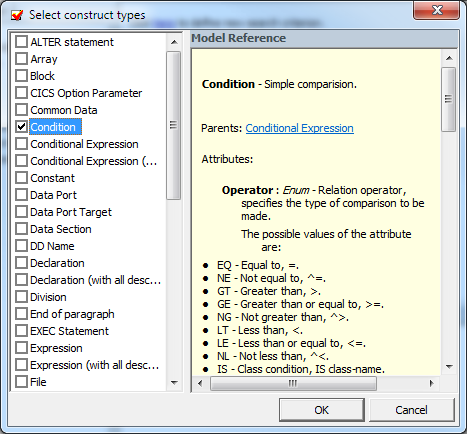Click the 'LE - Less than or equal' entry
This screenshot has height=434, width=467.
pos(291,343)
